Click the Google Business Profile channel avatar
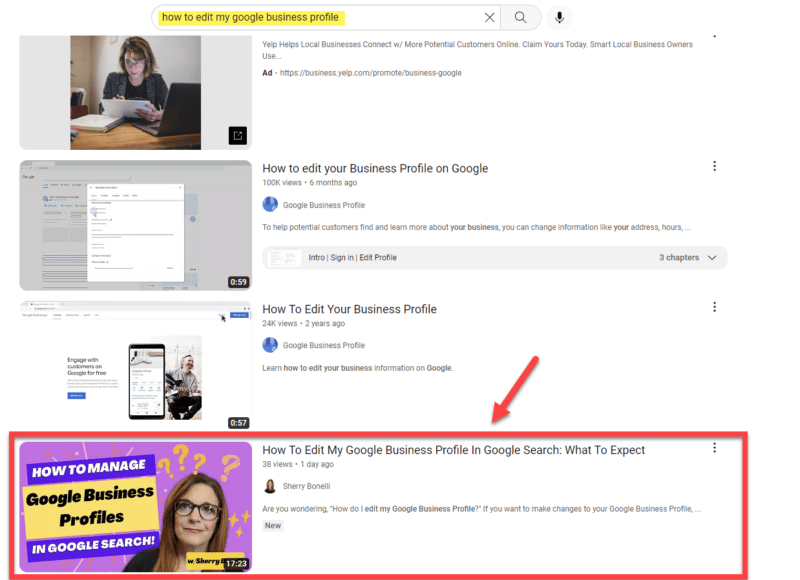 point(270,204)
